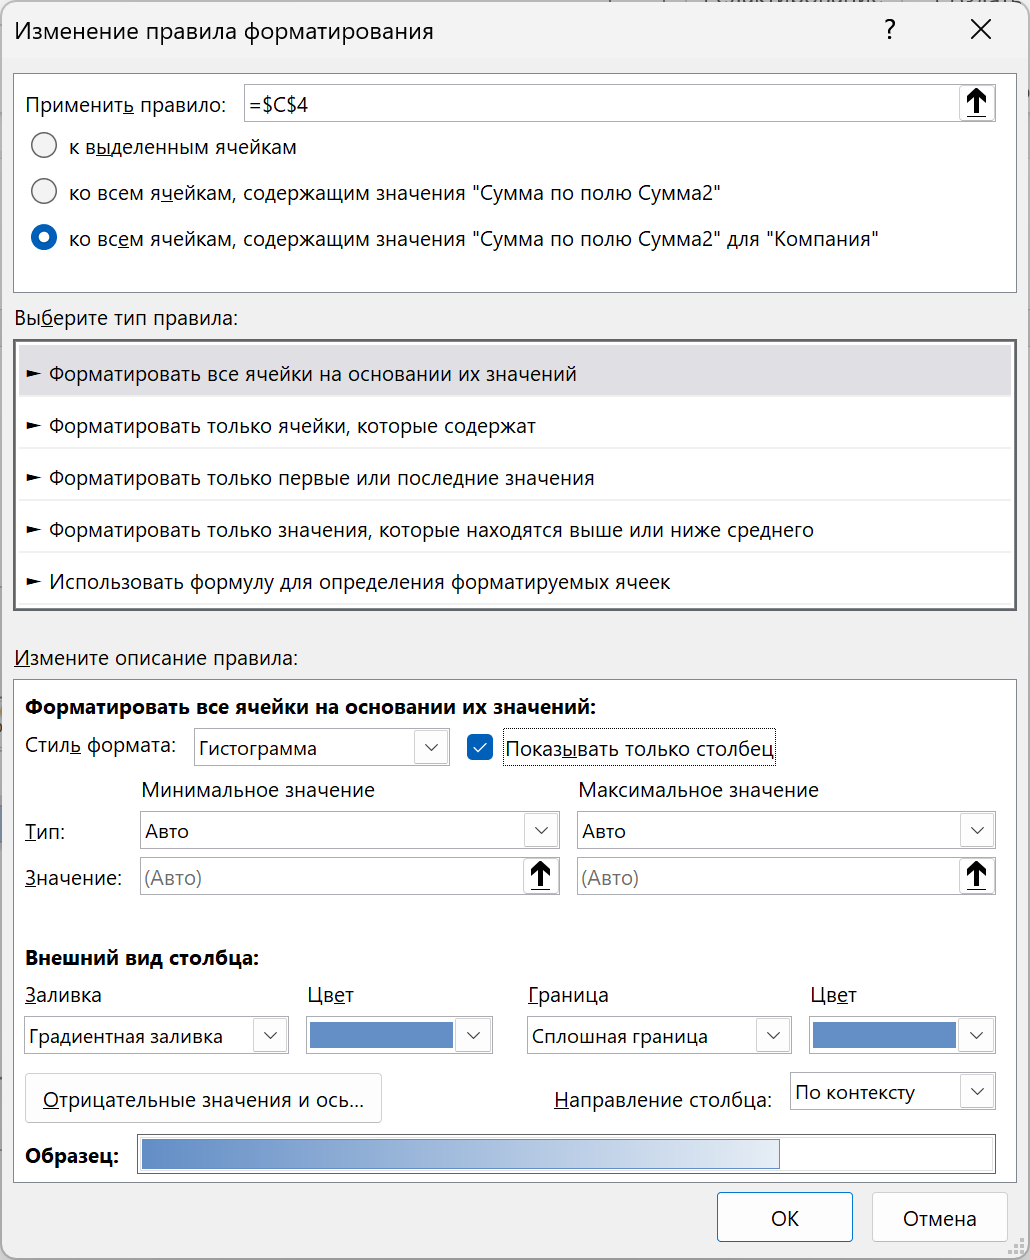Choose all cells with 'Сумма по полю Сумма2' values
1030x1260 pixels.
point(44,191)
